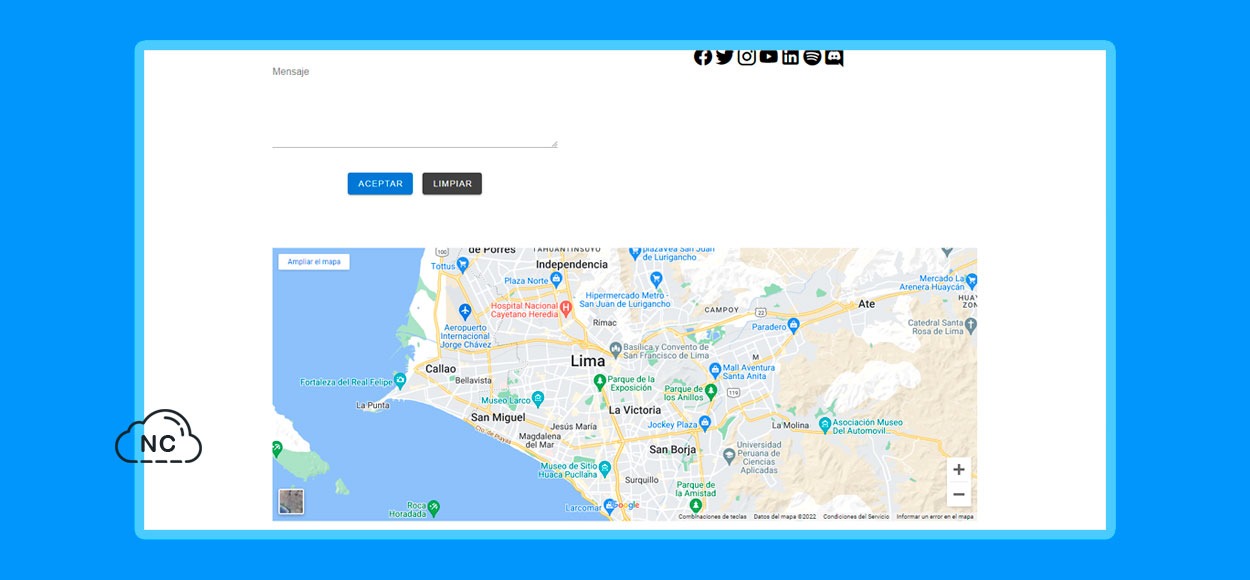Viewport: 1250px width, 580px height.
Task: Select the Aeropuerto Internacional Jorge Chávez airport marker
Action: 464,312
